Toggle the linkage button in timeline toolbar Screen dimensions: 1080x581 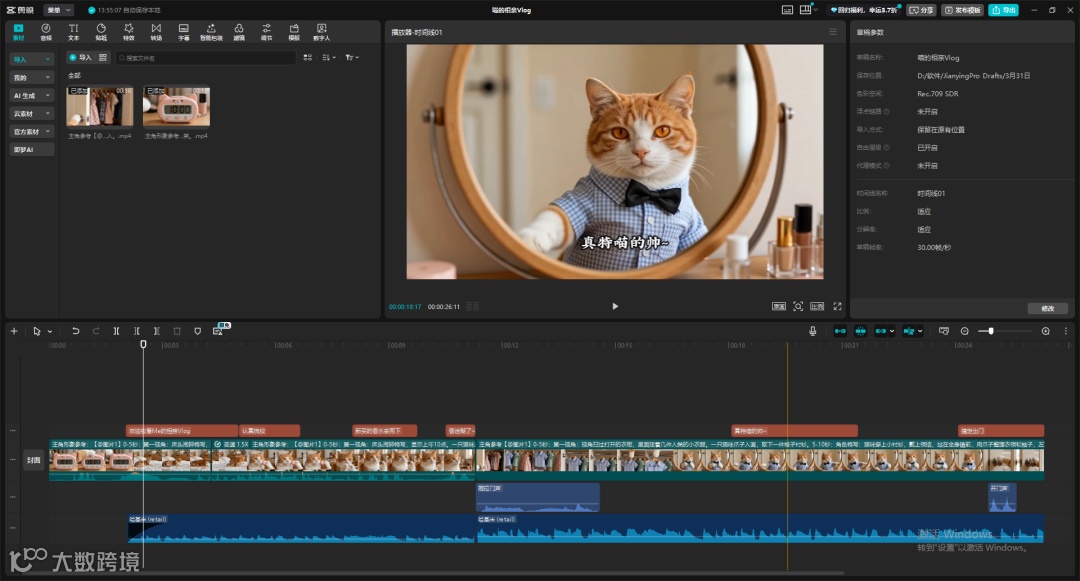[882, 331]
